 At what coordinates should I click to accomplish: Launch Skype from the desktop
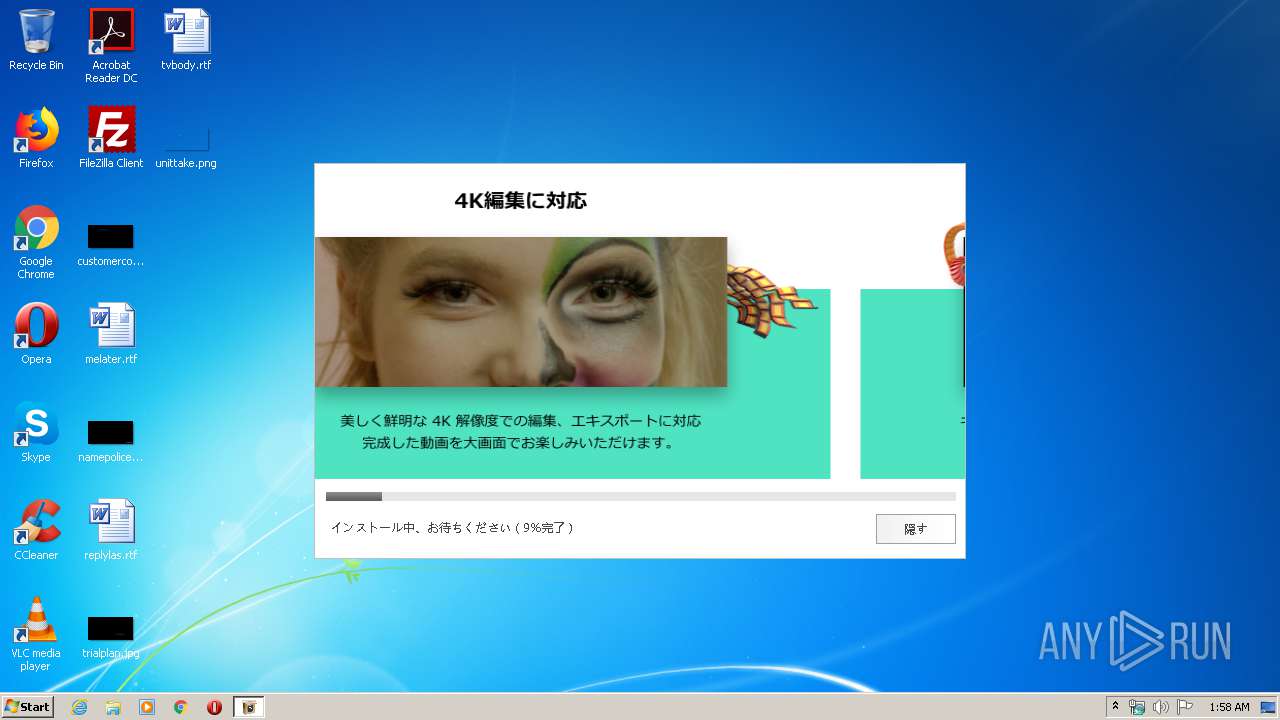36,432
